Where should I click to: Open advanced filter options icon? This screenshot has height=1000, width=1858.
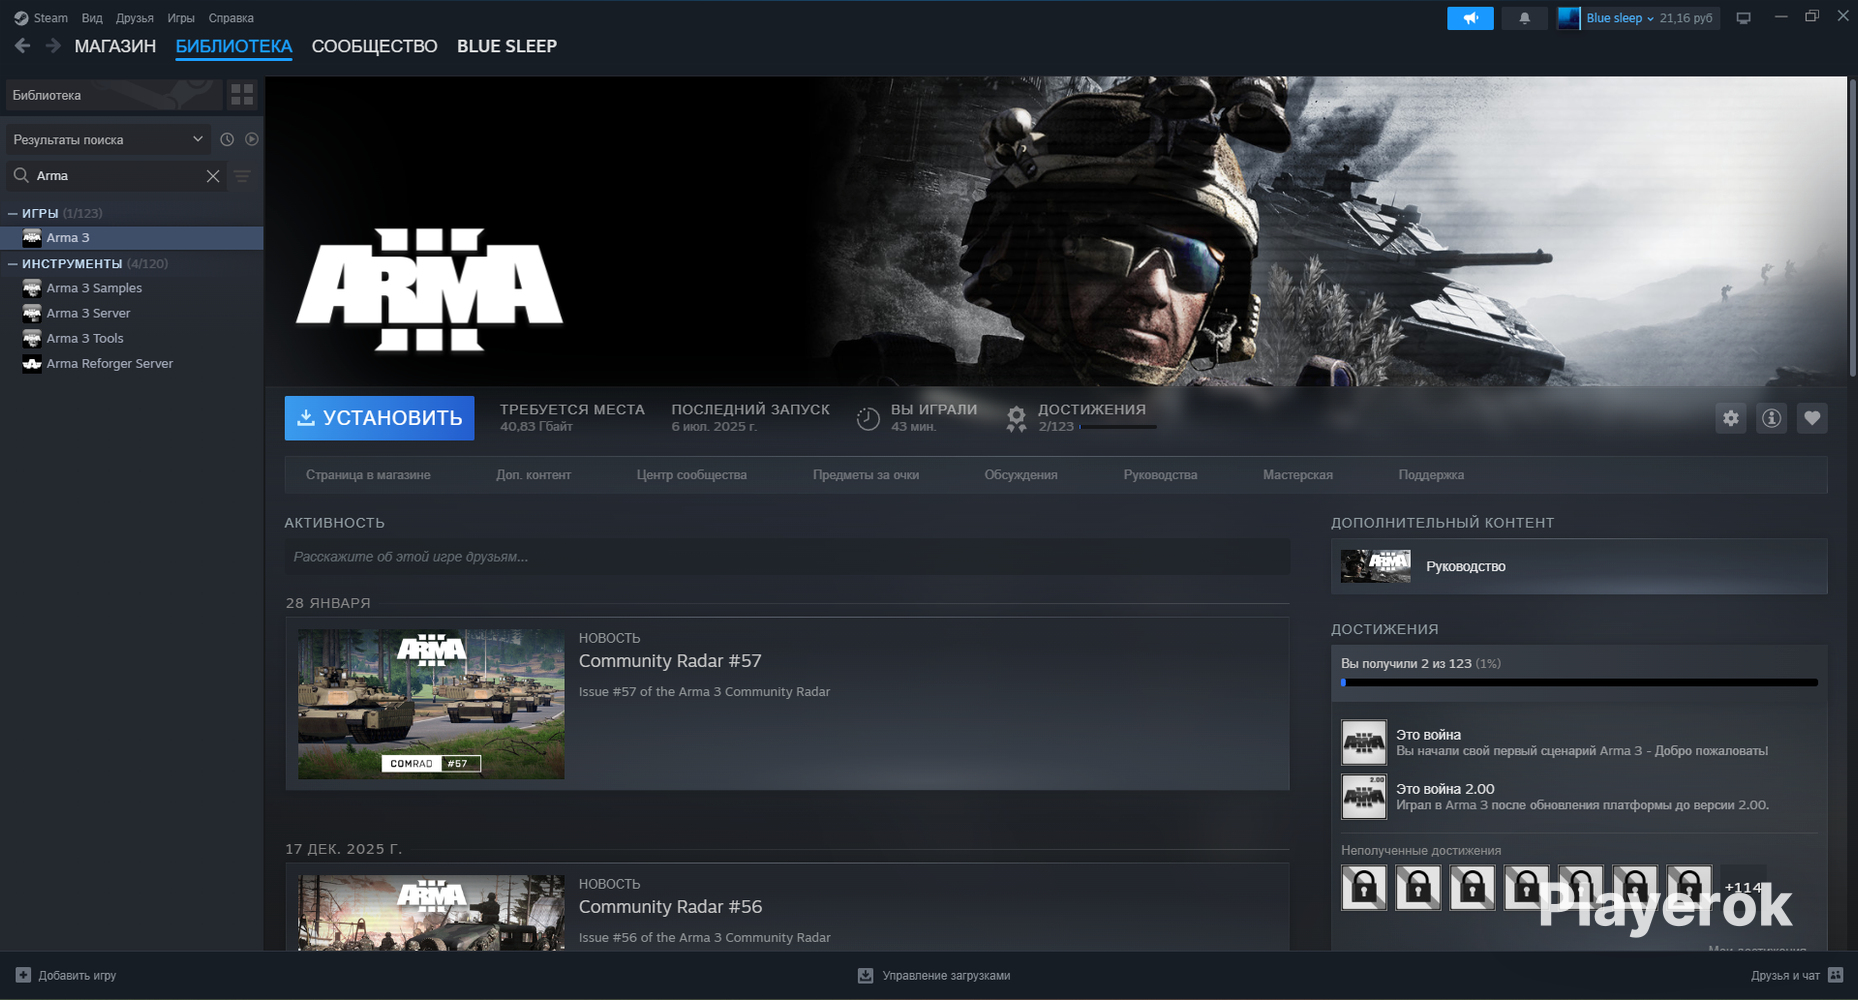pos(242,176)
